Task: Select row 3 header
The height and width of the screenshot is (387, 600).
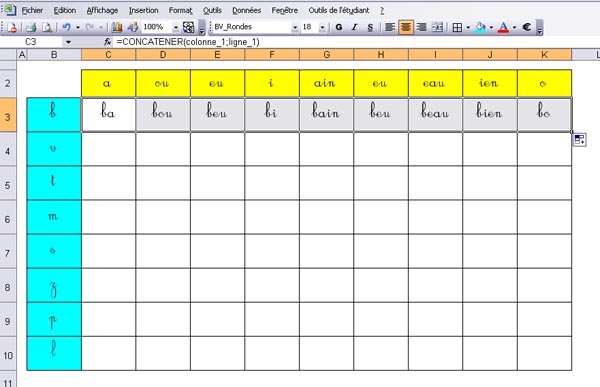Action: [x=8, y=116]
